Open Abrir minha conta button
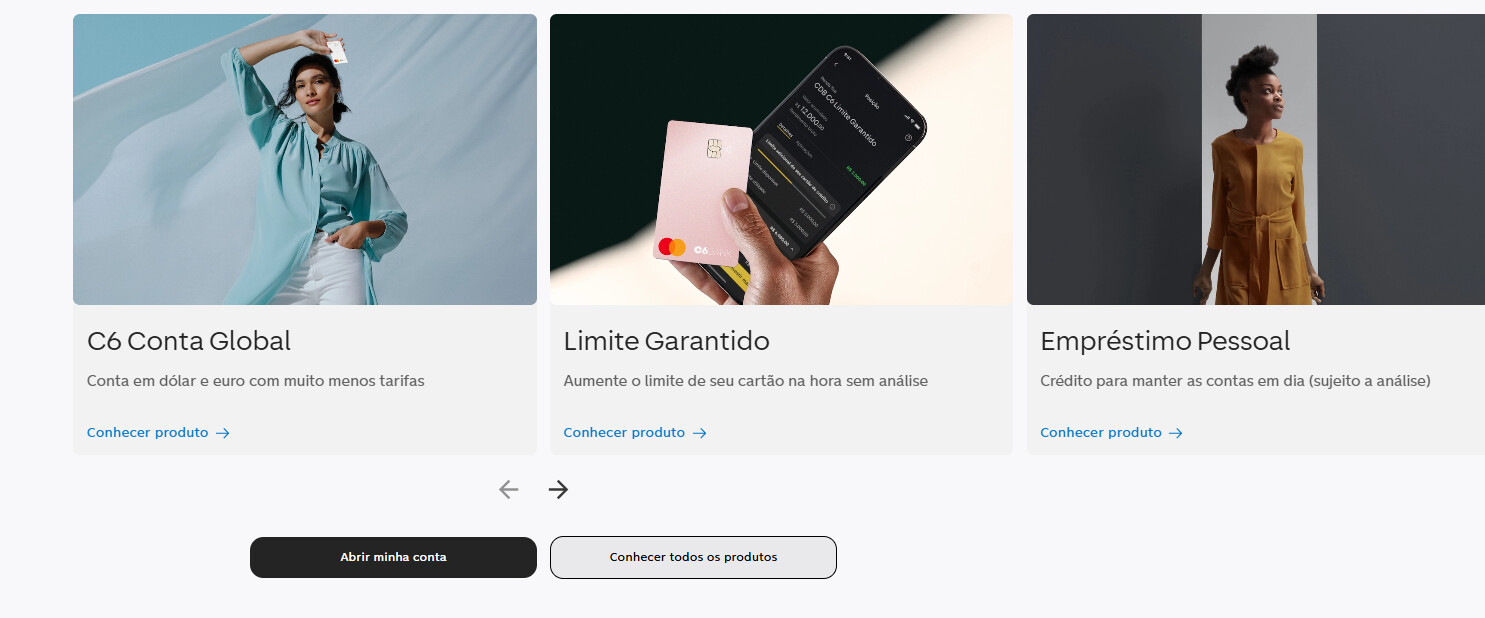The height and width of the screenshot is (618, 1485). tap(393, 557)
